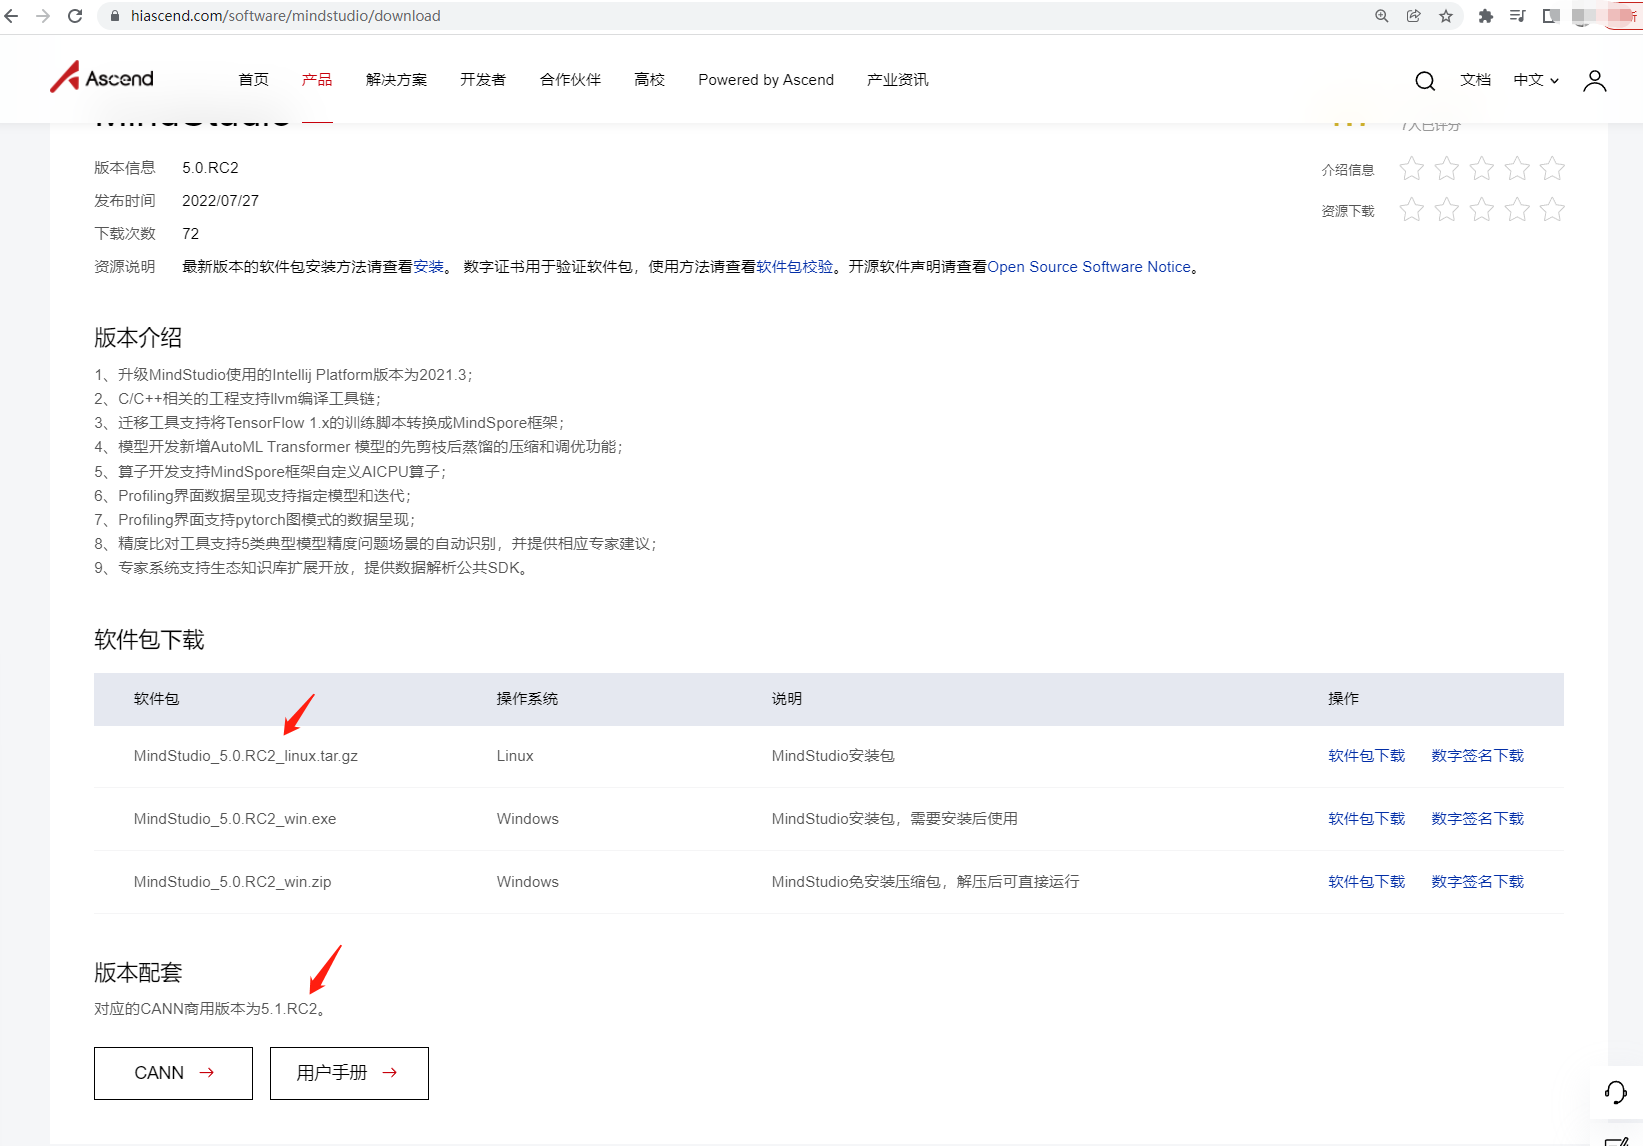Select the file name MindStudio_5.0.RC2_linux.tar.gz
The image size is (1643, 1146).
(246, 756)
